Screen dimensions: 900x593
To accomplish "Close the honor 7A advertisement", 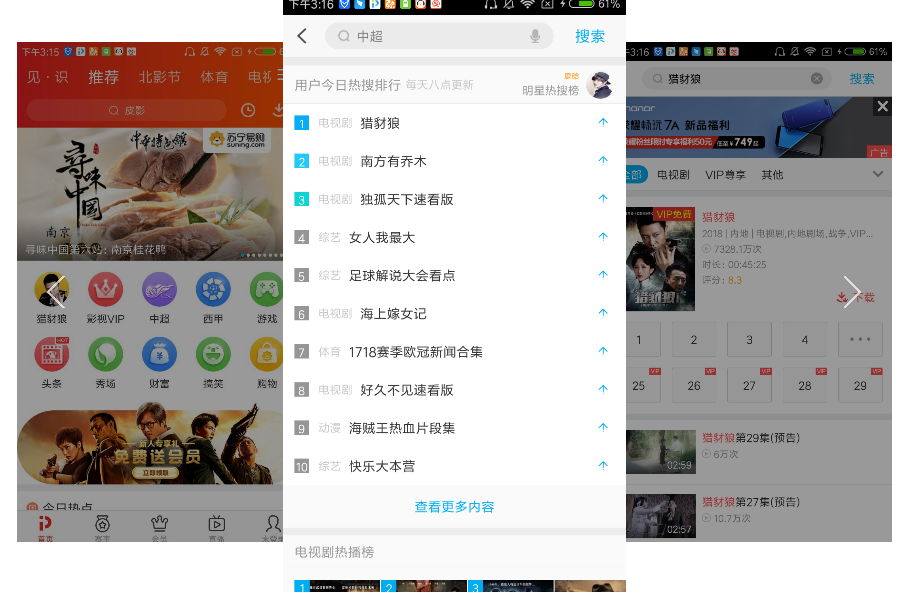I will 883,106.
